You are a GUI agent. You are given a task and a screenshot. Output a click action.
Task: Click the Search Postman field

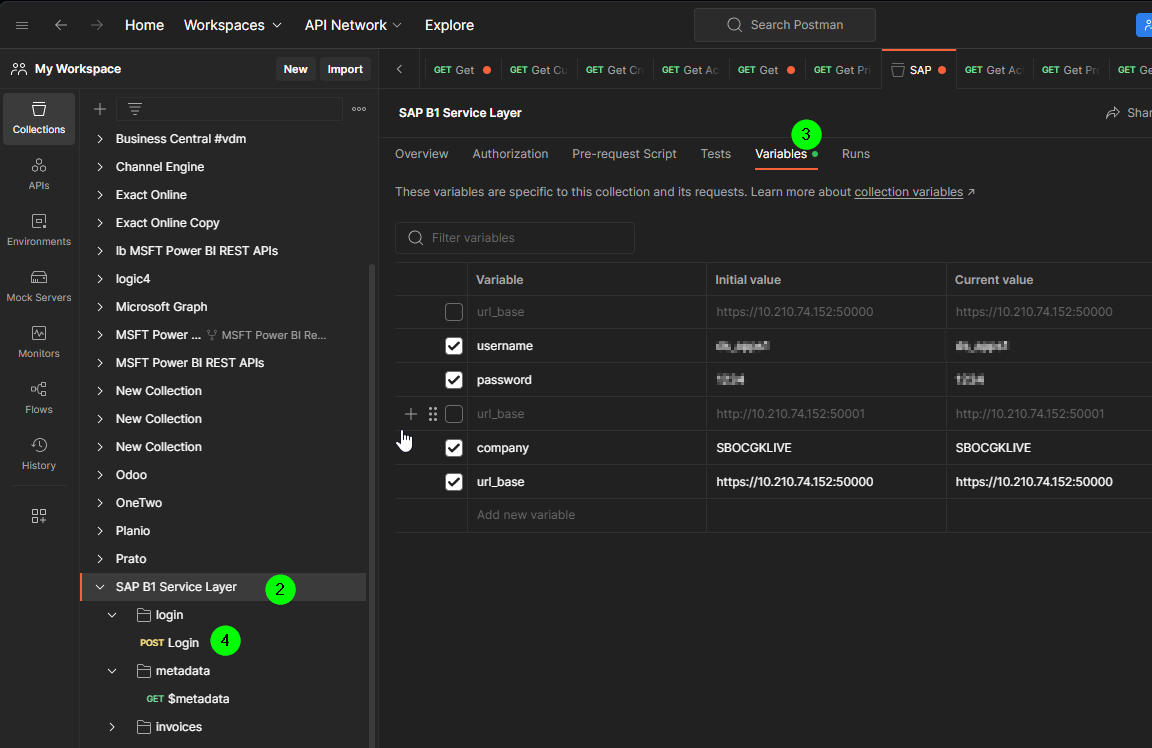784,25
